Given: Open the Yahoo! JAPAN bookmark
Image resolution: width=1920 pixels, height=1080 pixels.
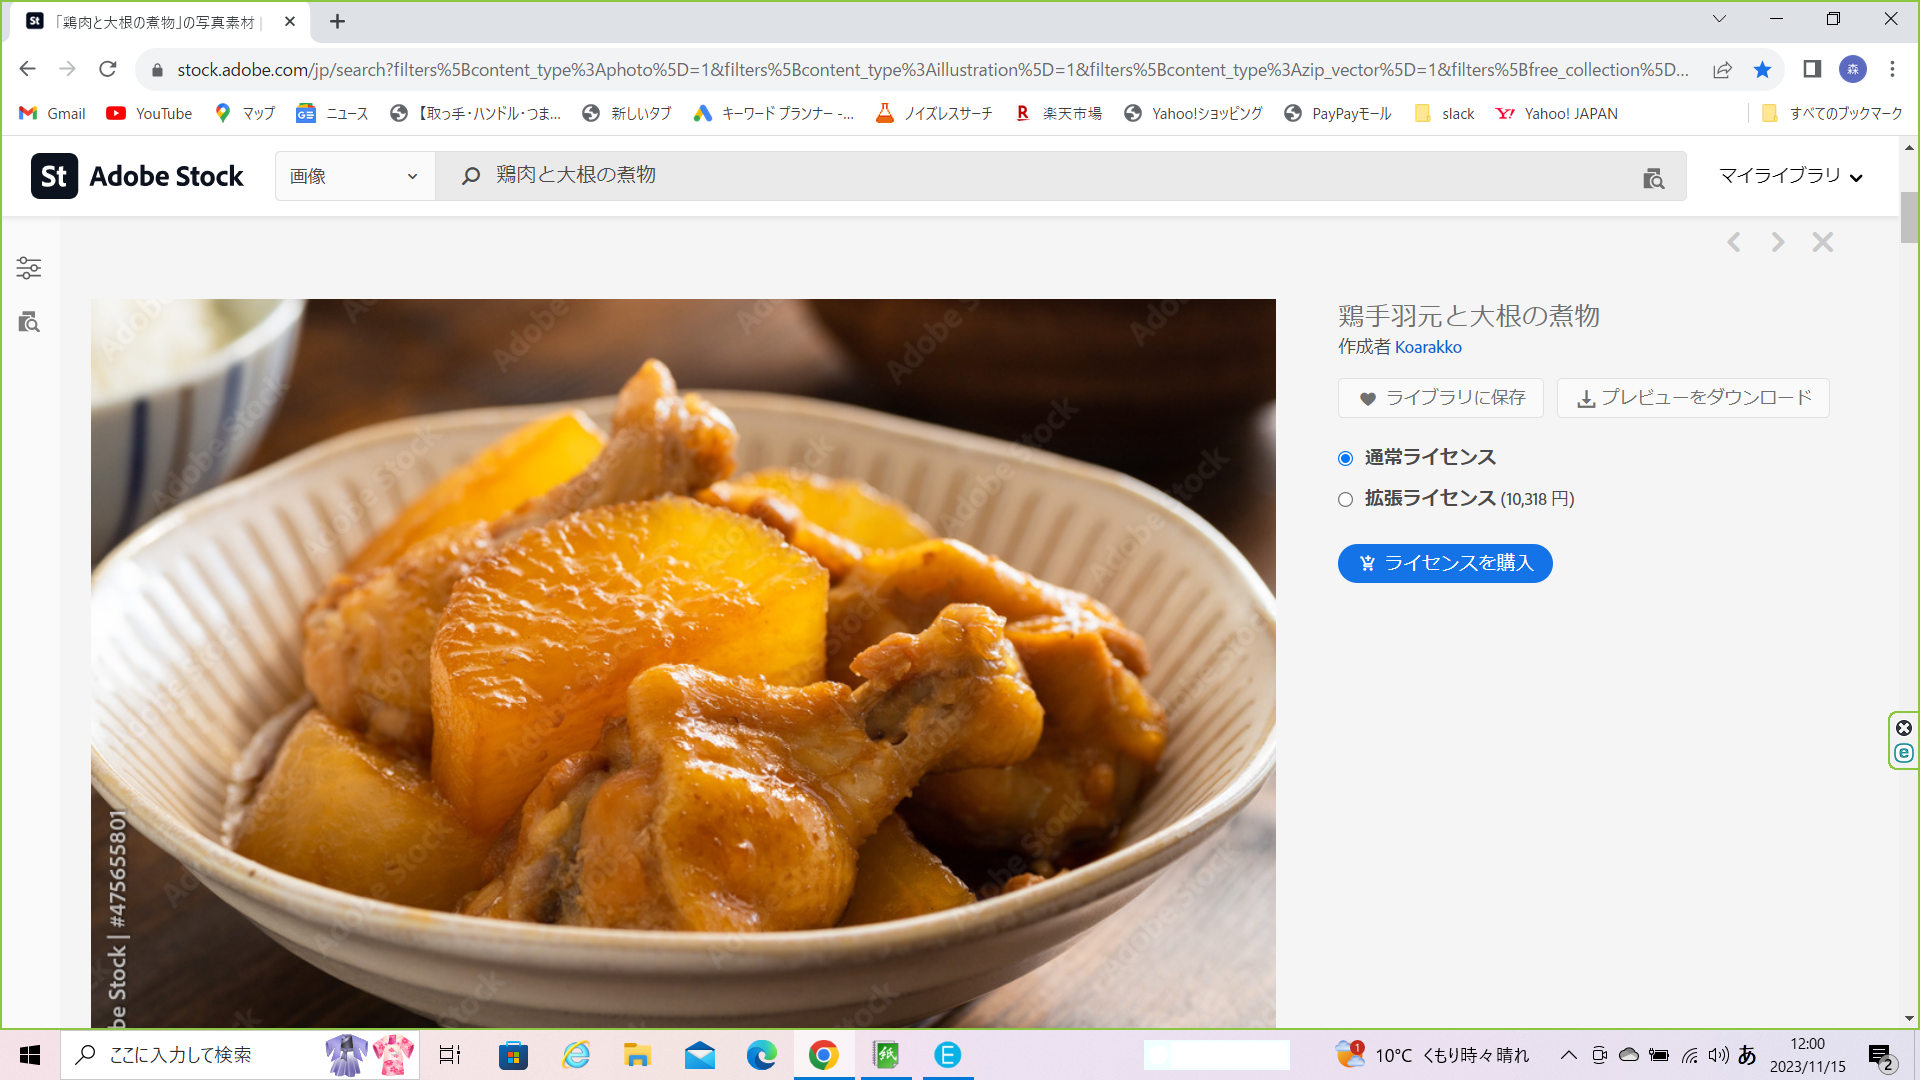Looking at the screenshot, I should point(1557,113).
